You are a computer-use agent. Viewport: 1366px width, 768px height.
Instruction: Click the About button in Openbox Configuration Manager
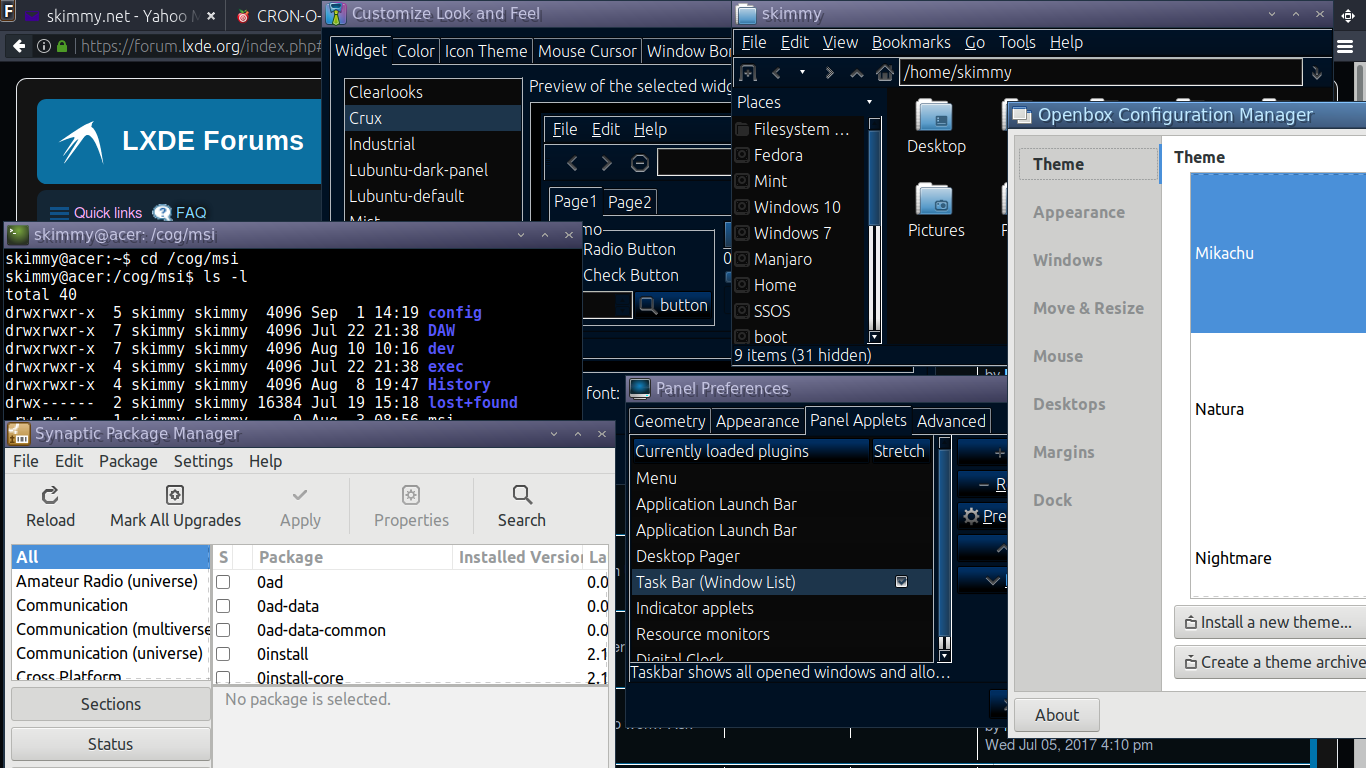pyautogui.click(x=1057, y=715)
